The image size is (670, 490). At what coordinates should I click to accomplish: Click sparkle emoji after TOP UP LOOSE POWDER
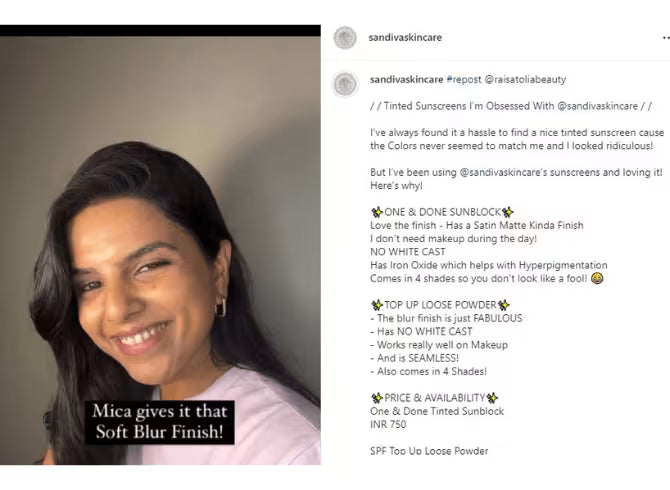click(503, 305)
